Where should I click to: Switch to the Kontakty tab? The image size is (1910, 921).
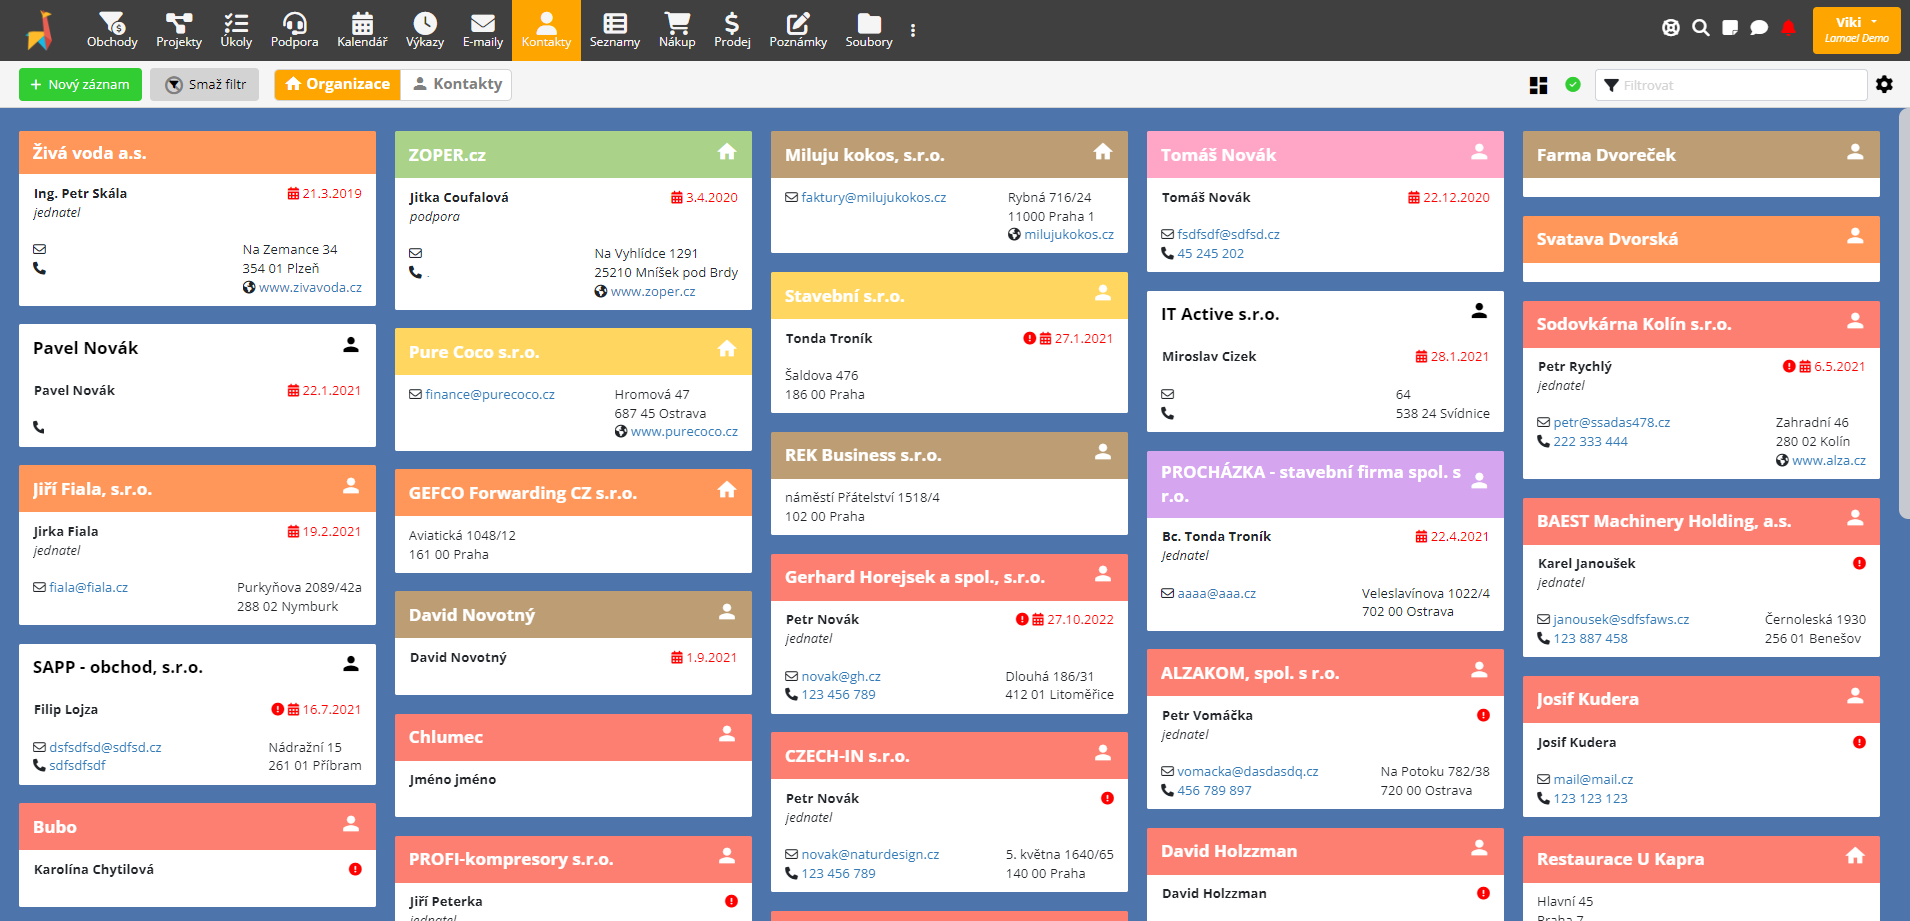457,84
